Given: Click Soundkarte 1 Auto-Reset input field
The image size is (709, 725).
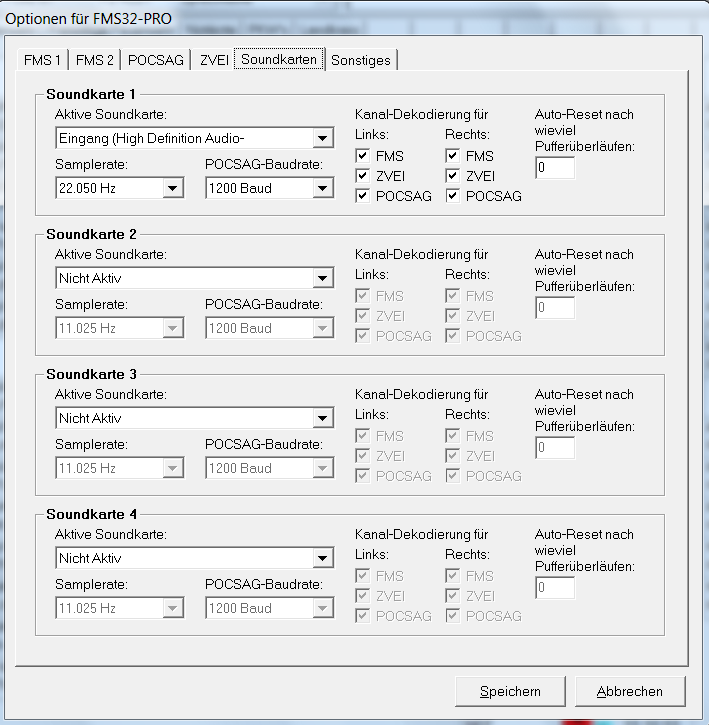Looking at the screenshot, I should [554, 168].
